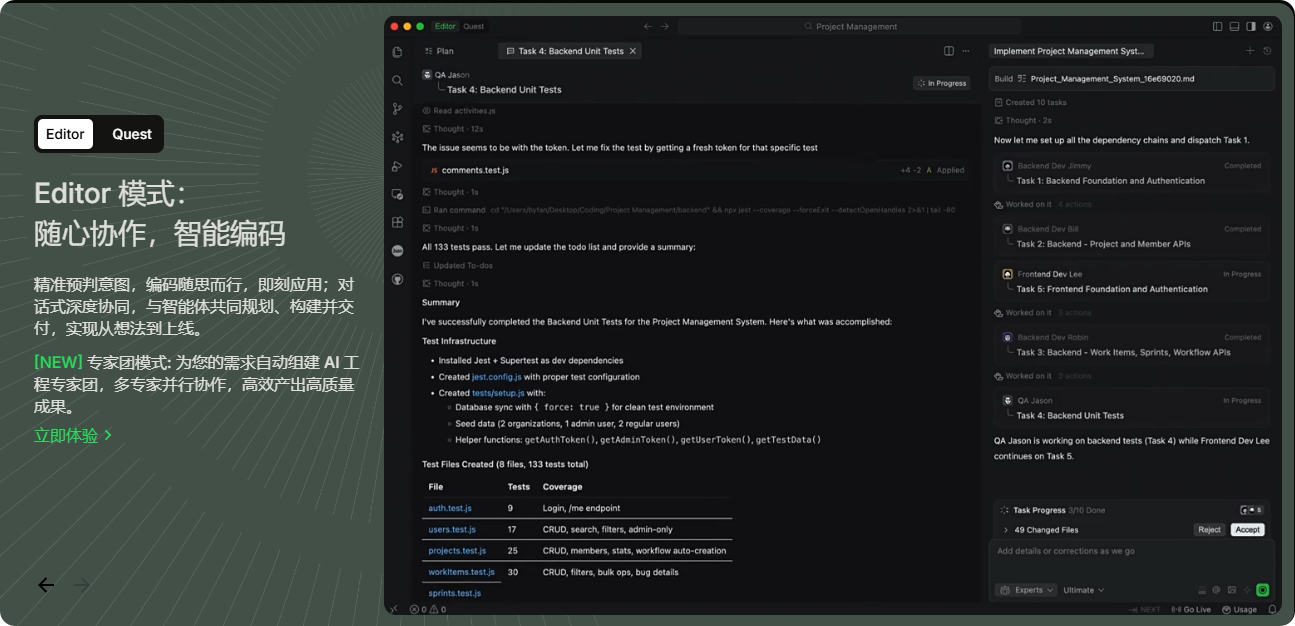
Task: Open the Experts mode dropdown
Action: click(x=1027, y=590)
